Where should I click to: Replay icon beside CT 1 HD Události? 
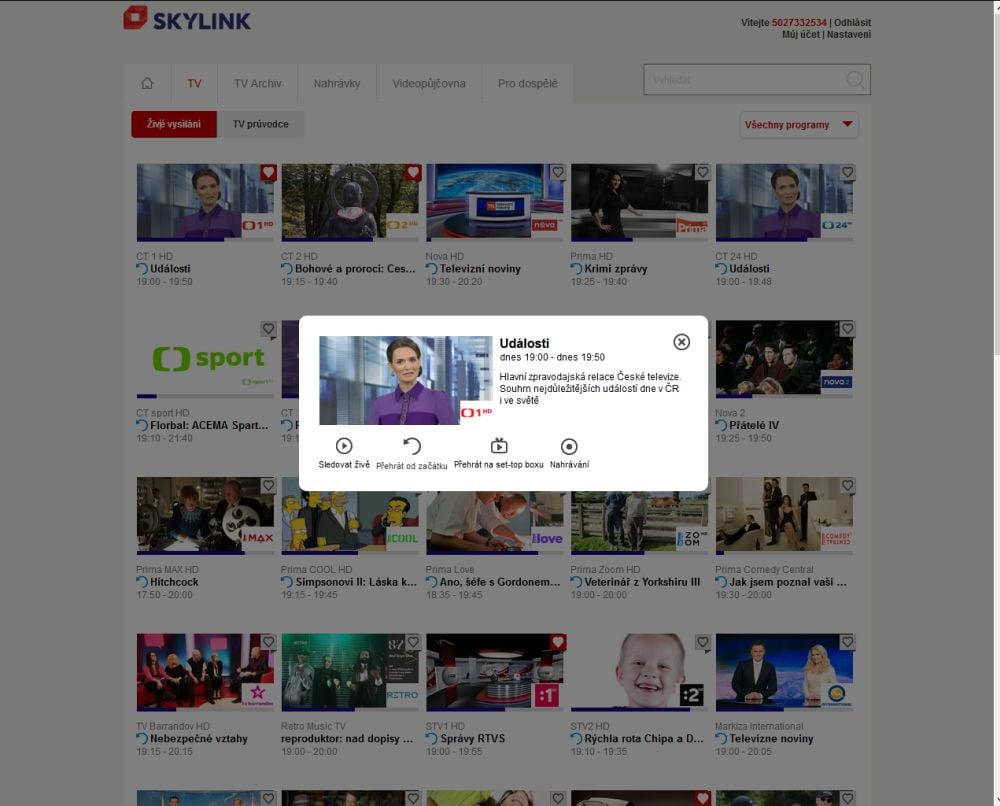[x=142, y=269]
